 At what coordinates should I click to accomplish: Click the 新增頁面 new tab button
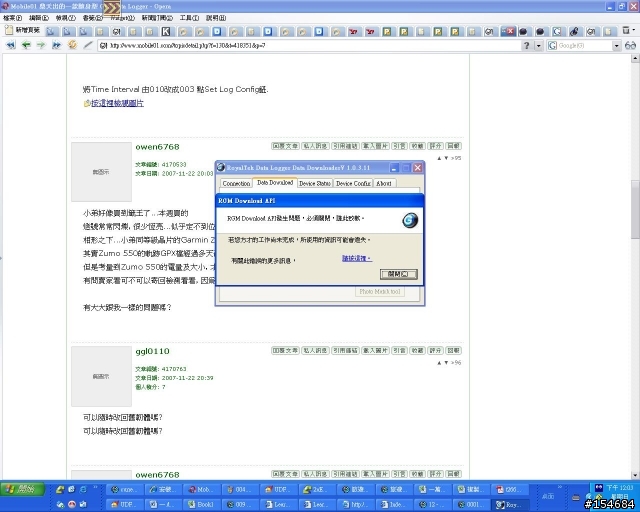[x=22, y=31]
